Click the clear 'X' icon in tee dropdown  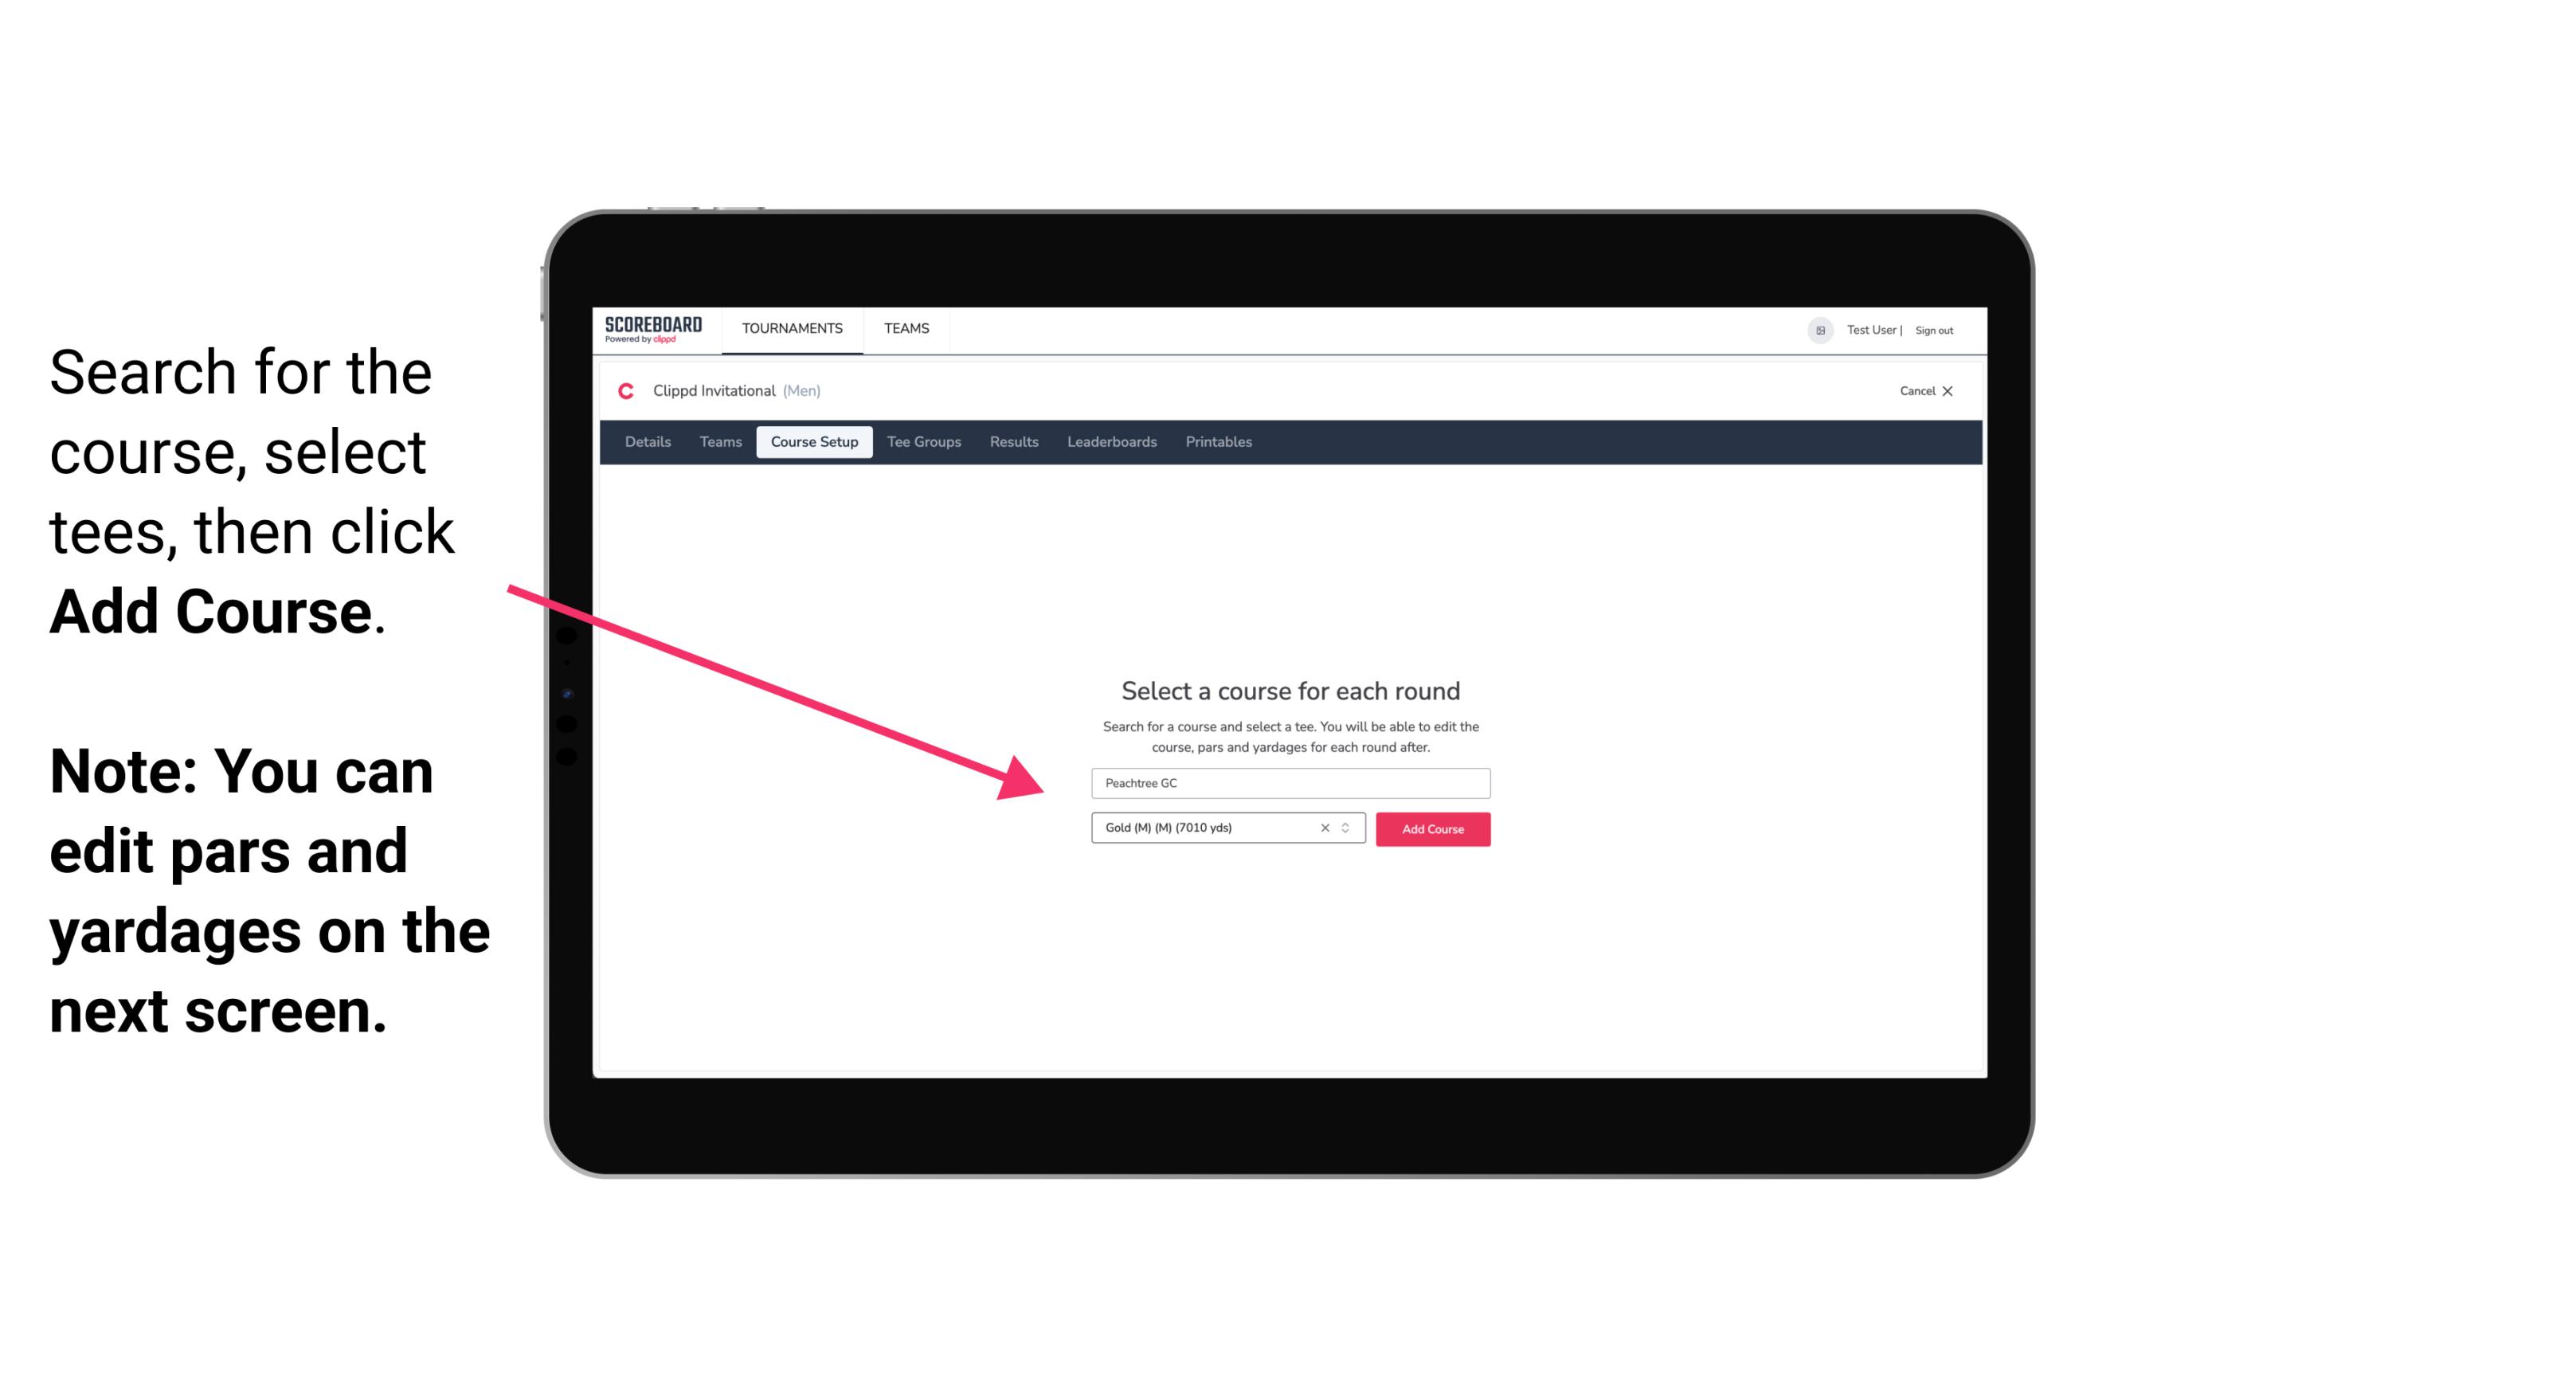coord(1325,829)
